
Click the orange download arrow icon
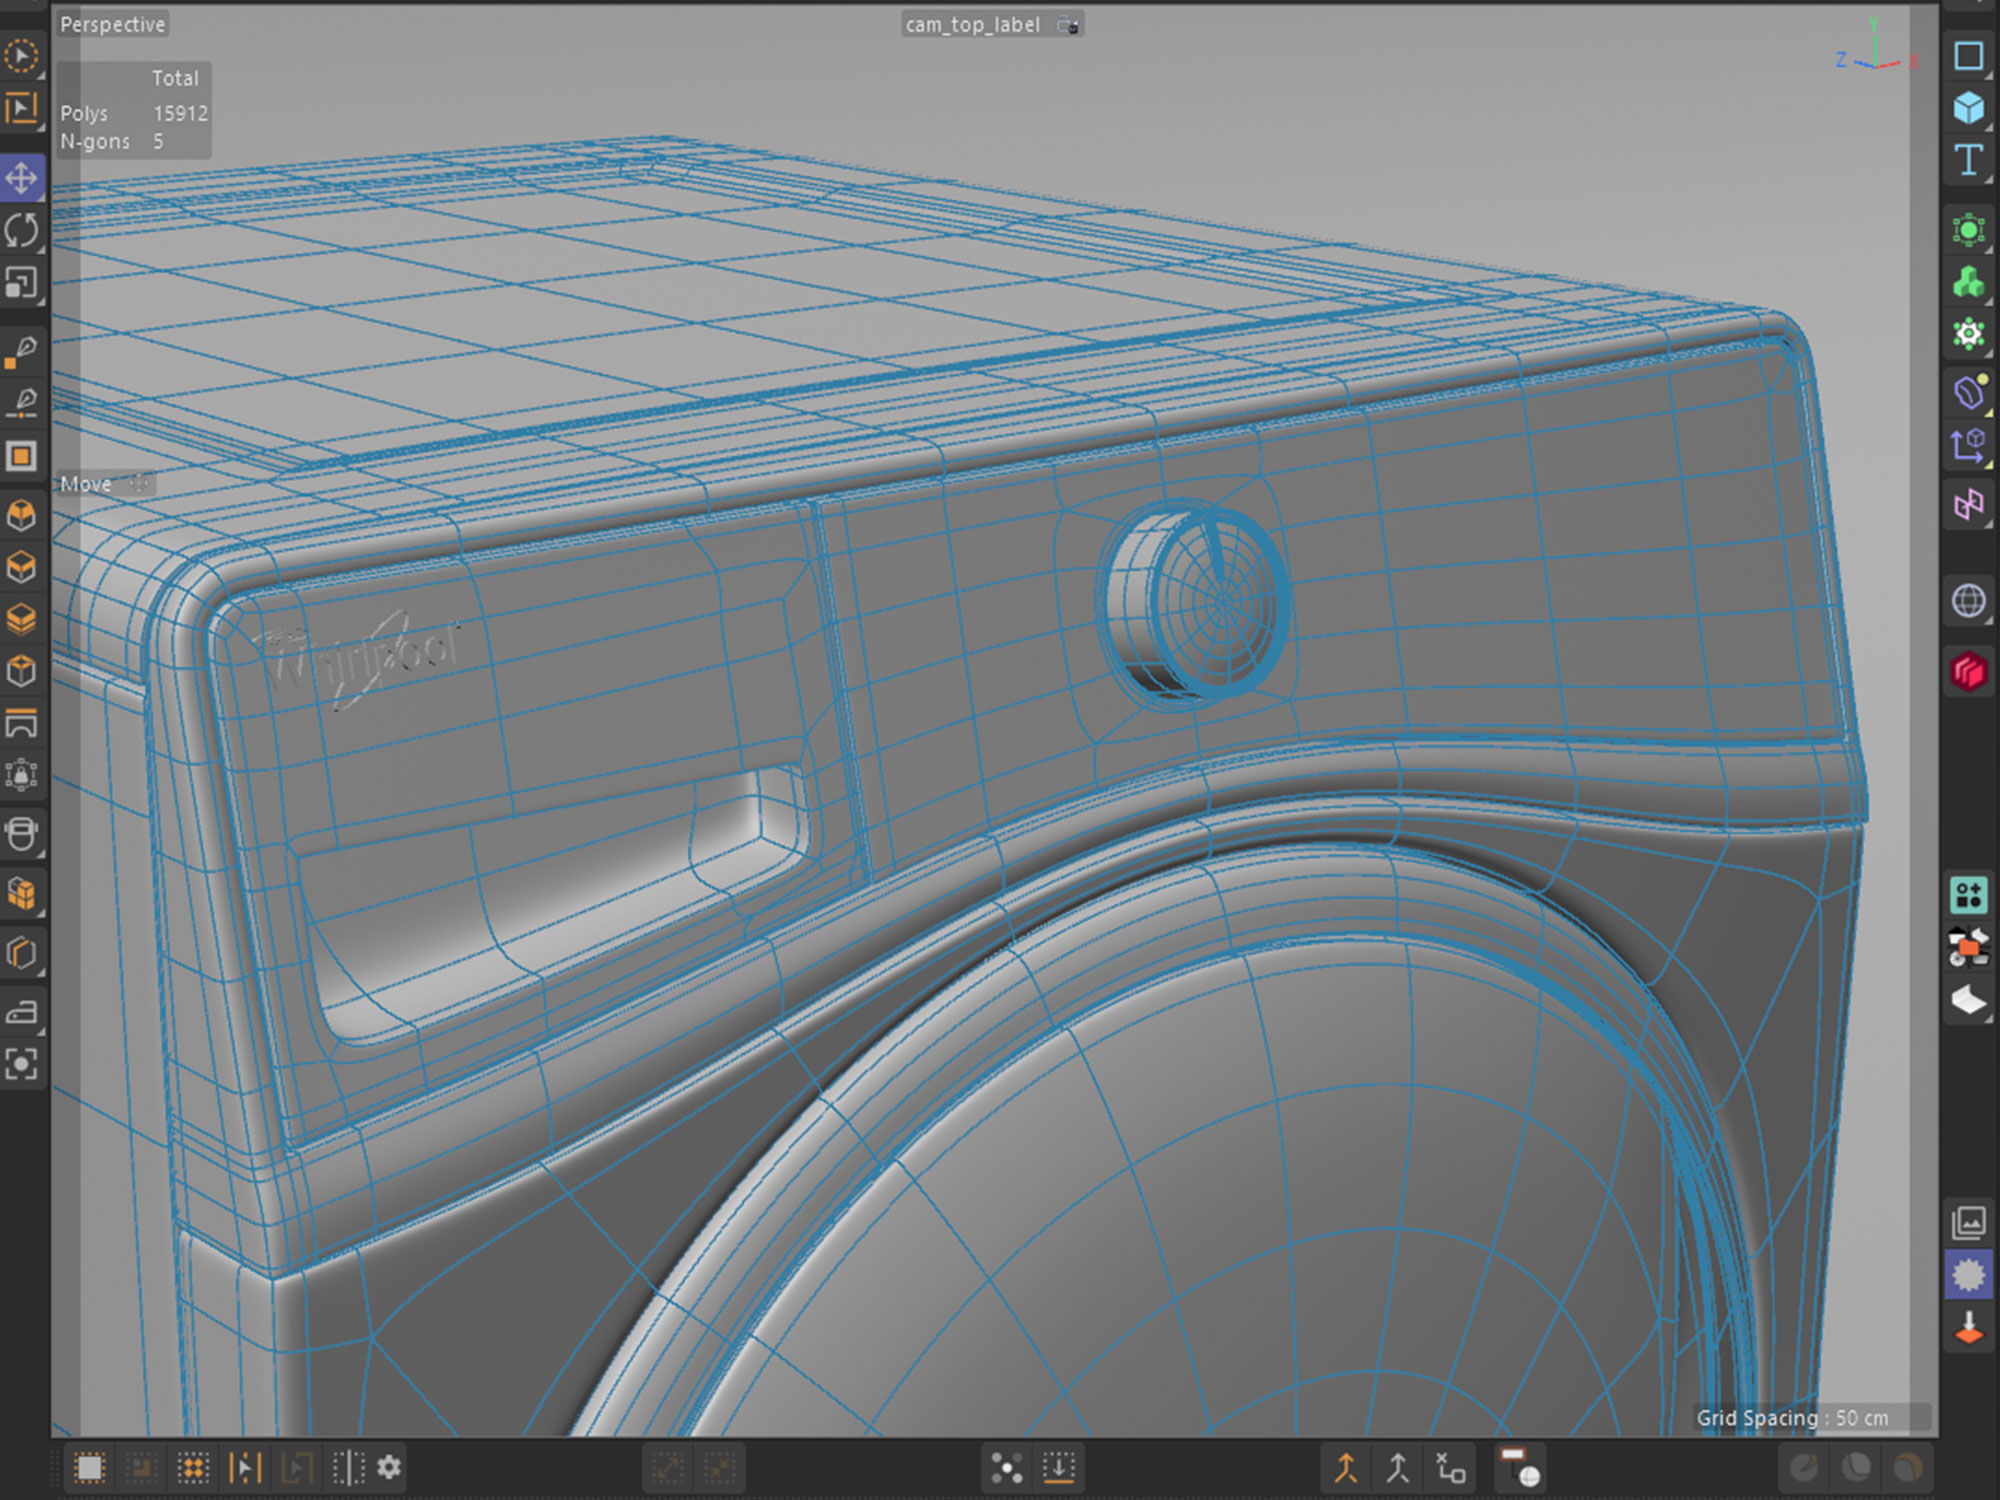click(1968, 1329)
